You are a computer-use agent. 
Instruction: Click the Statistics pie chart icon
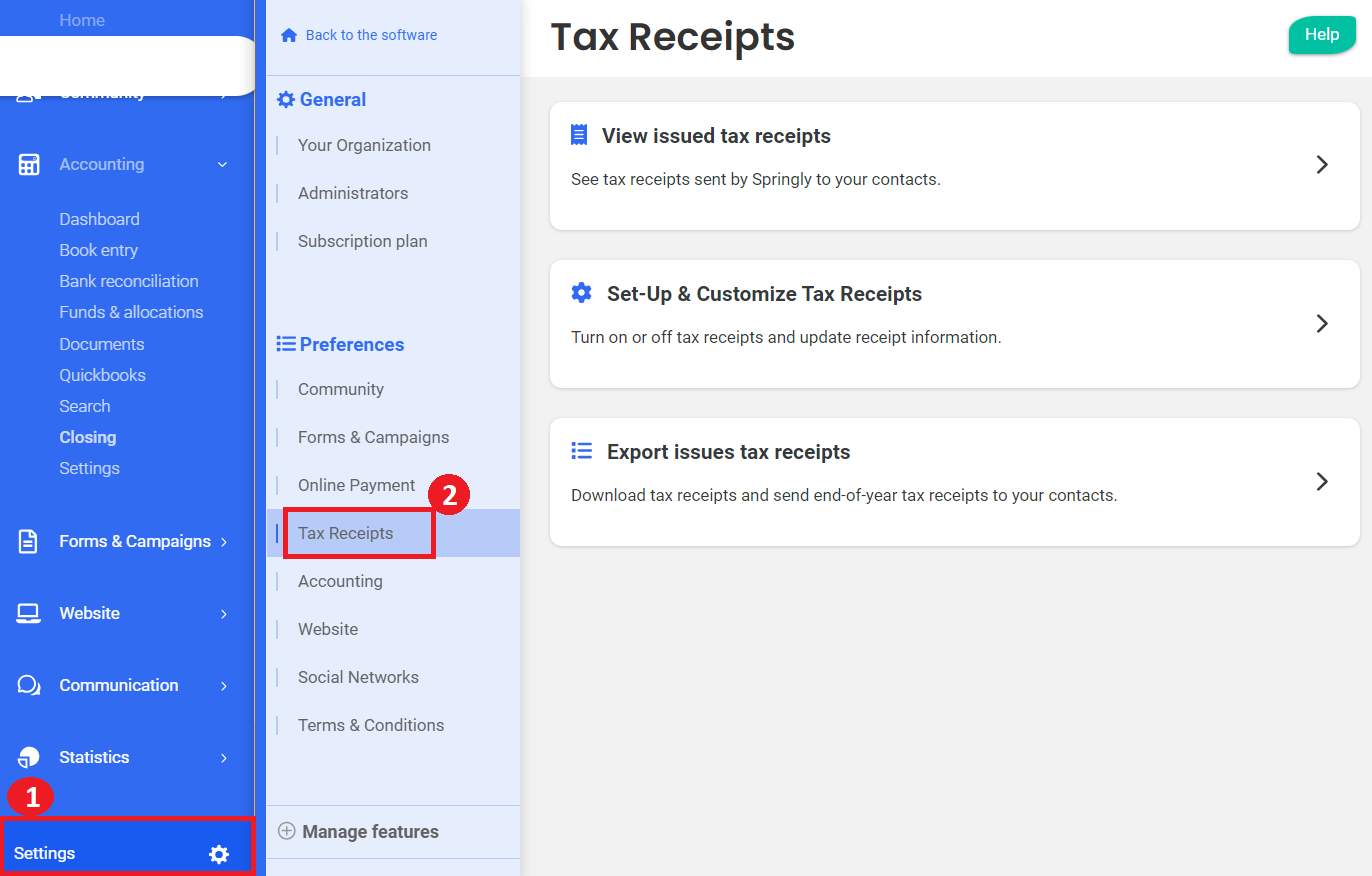[x=29, y=758]
